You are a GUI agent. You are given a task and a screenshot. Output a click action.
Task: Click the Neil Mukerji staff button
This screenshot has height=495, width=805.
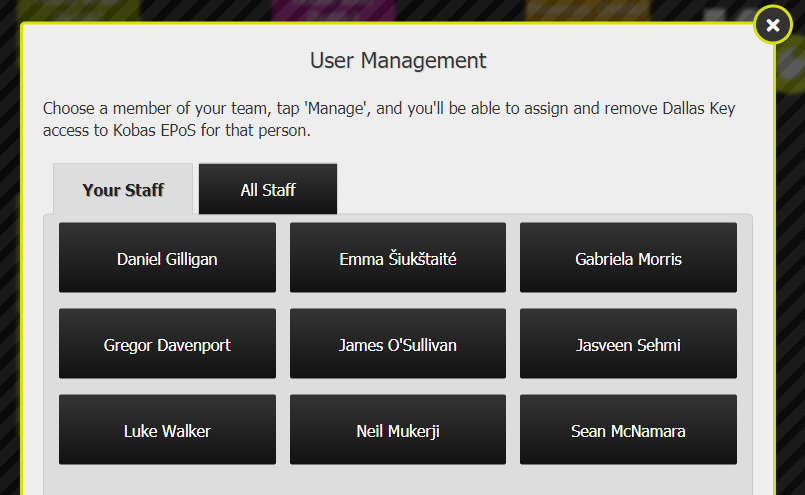pyautogui.click(x=398, y=430)
